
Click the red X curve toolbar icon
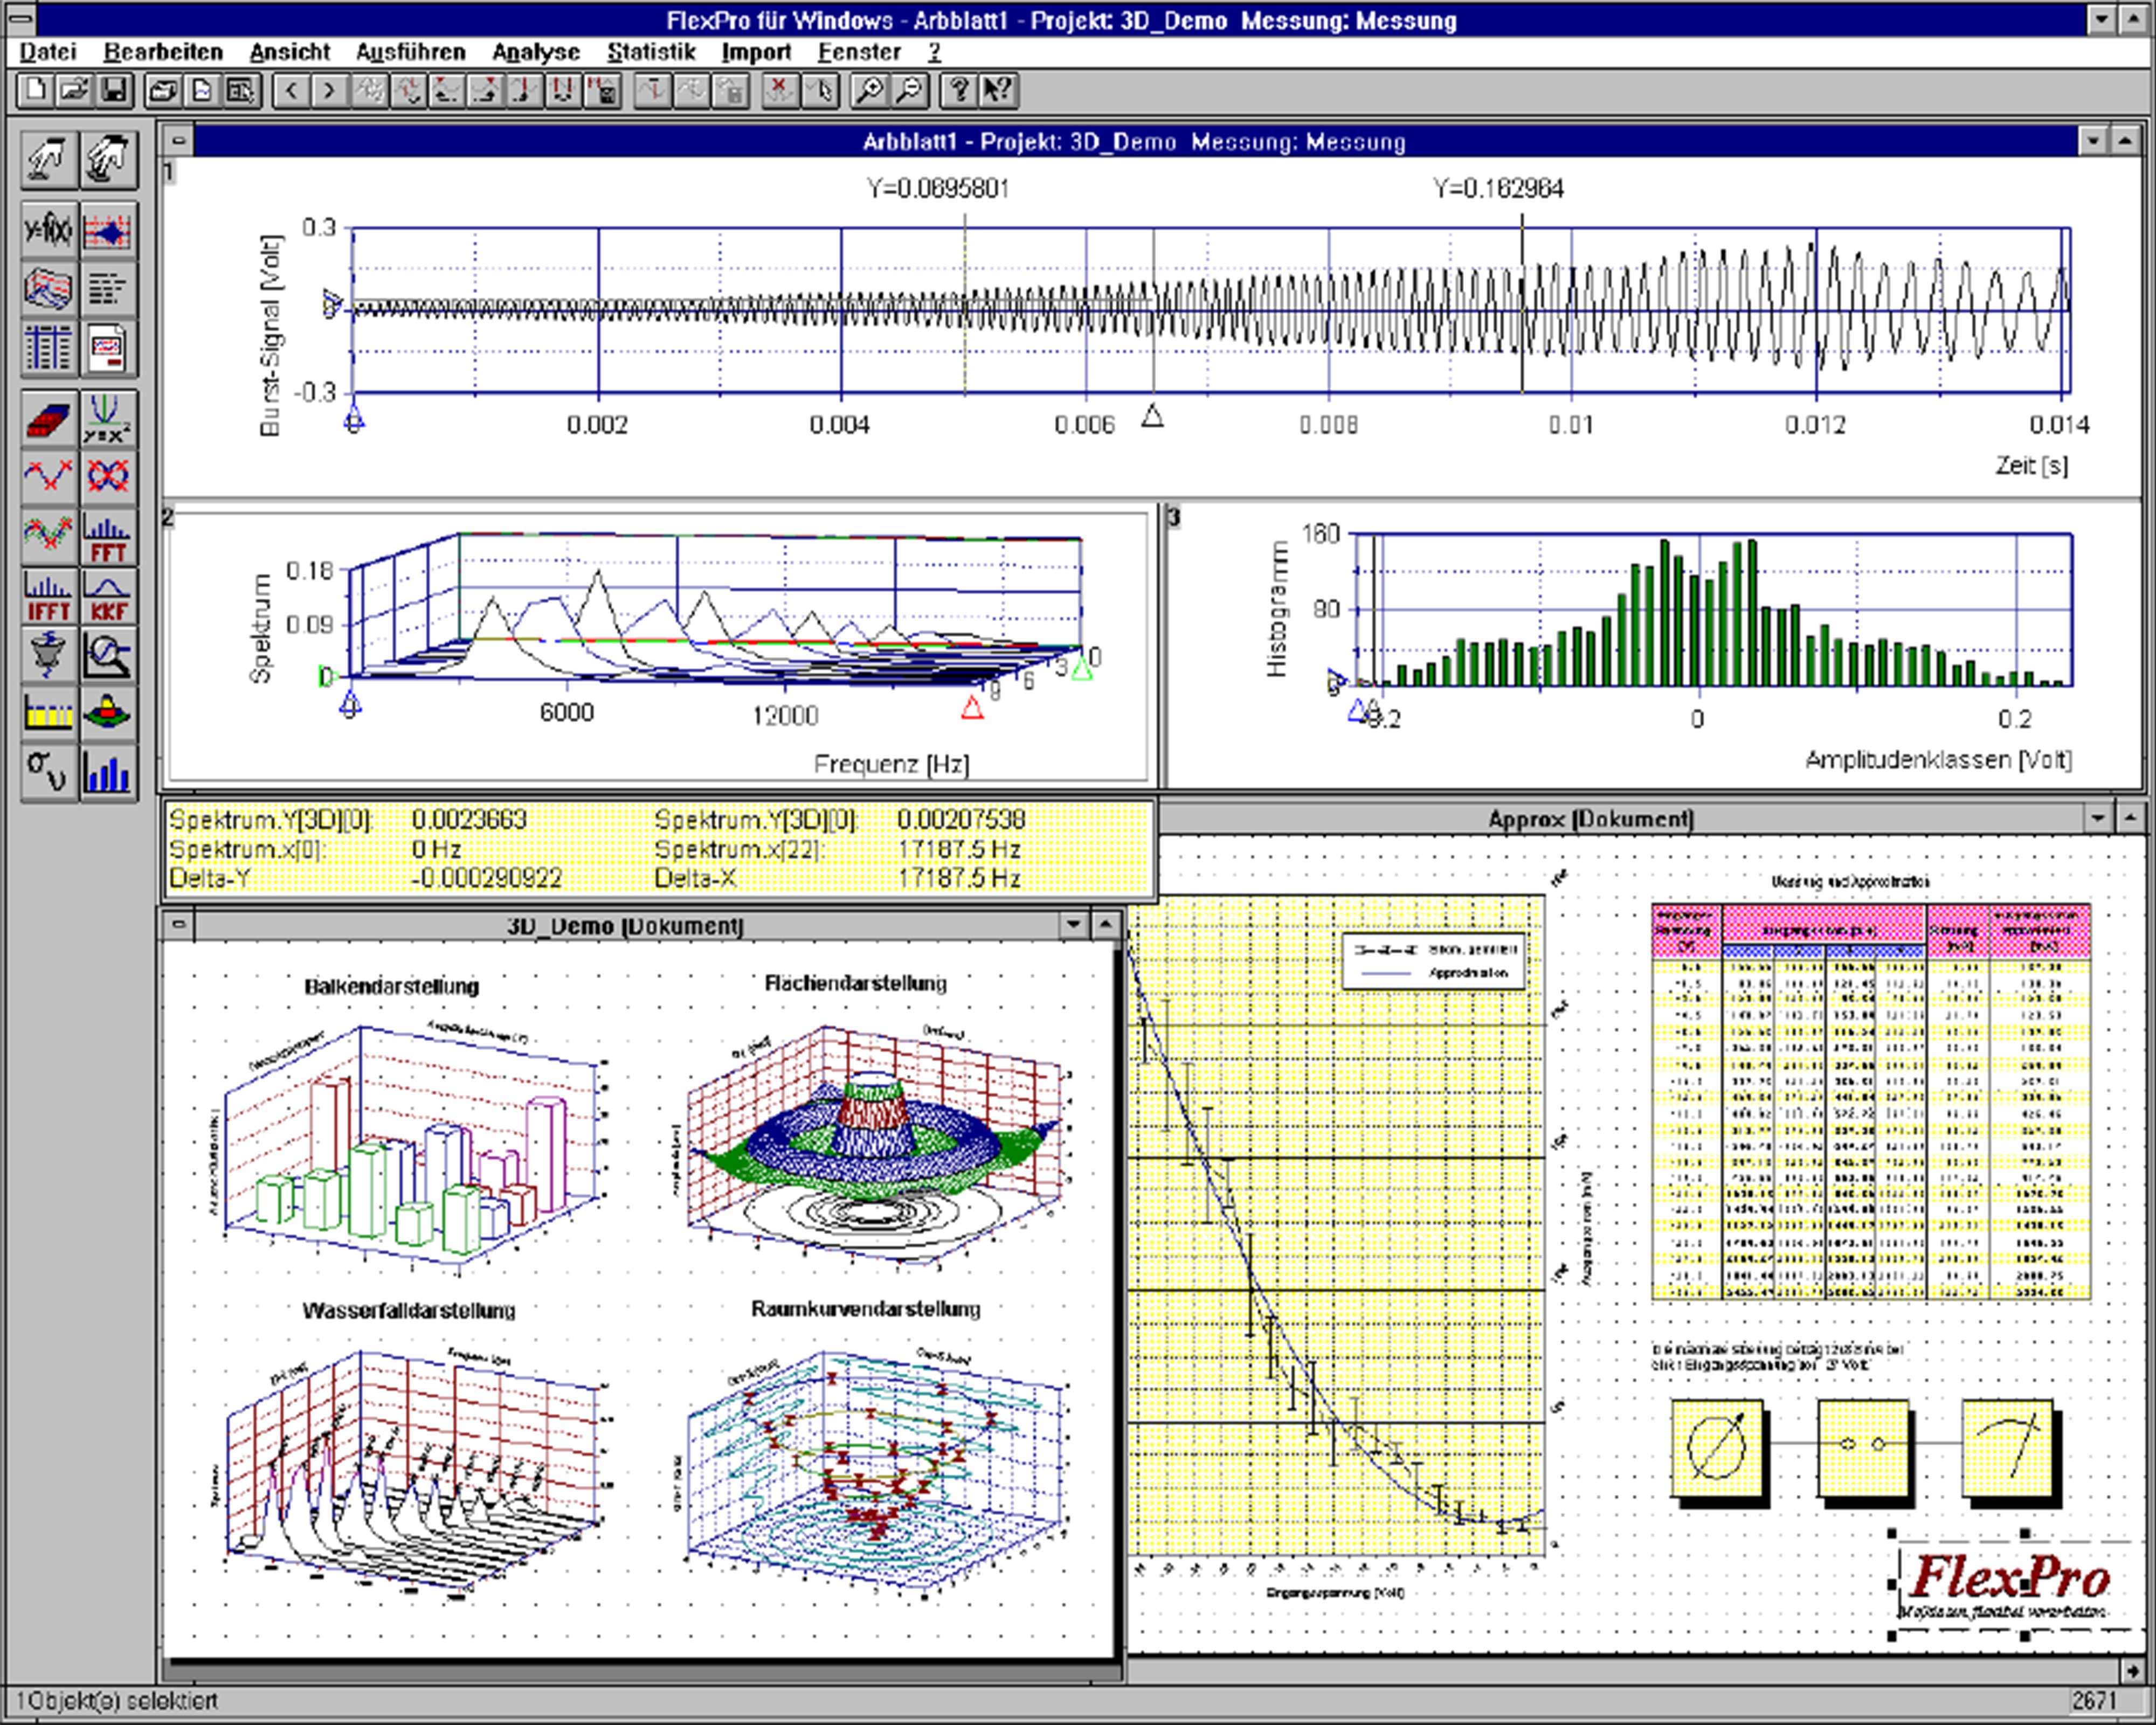779,91
